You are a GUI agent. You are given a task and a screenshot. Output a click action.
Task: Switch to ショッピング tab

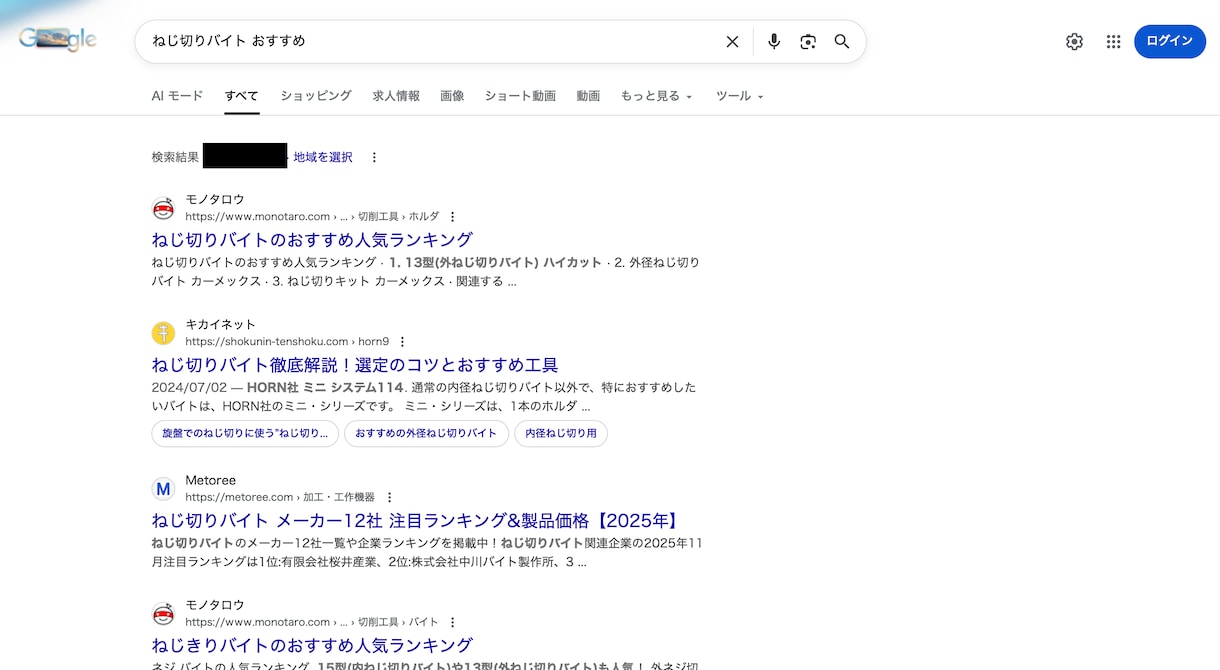[x=316, y=96]
